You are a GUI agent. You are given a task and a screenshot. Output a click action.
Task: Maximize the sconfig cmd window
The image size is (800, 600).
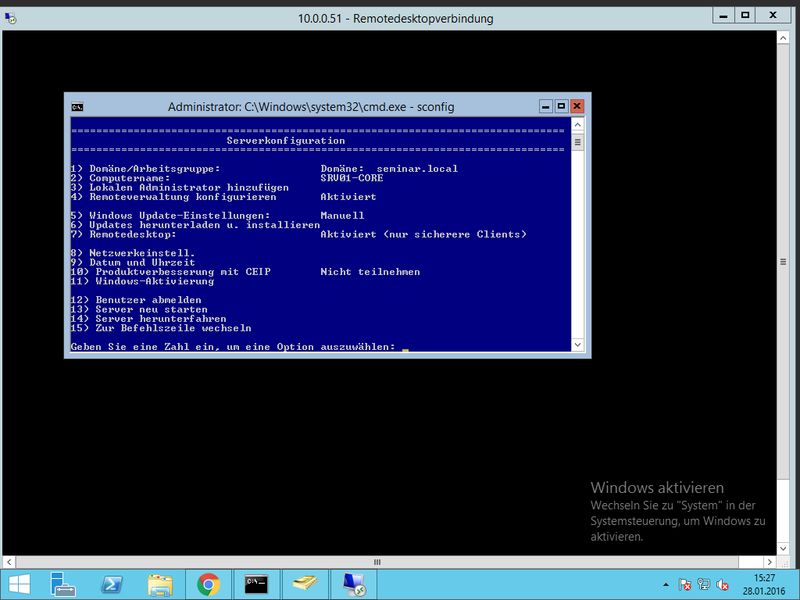tap(560, 105)
